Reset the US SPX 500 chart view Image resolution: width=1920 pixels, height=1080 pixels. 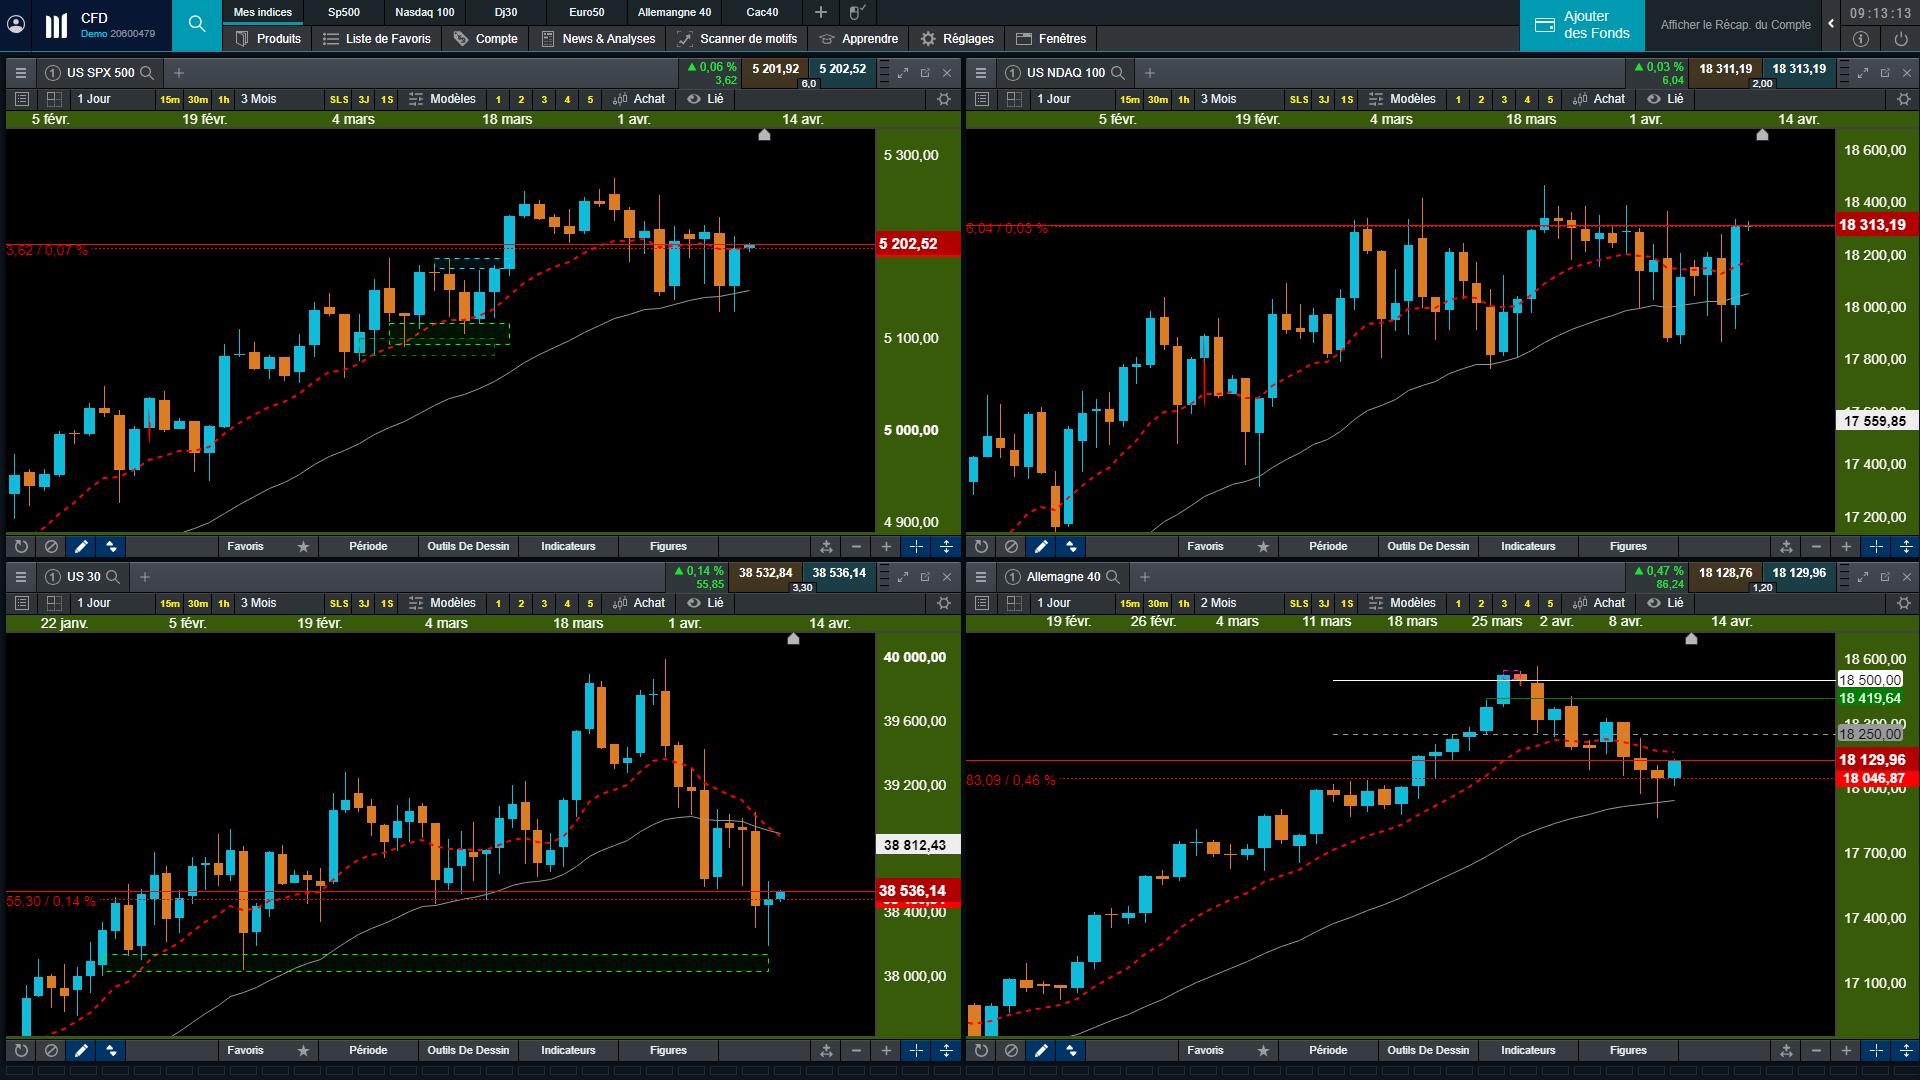[21, 547]
